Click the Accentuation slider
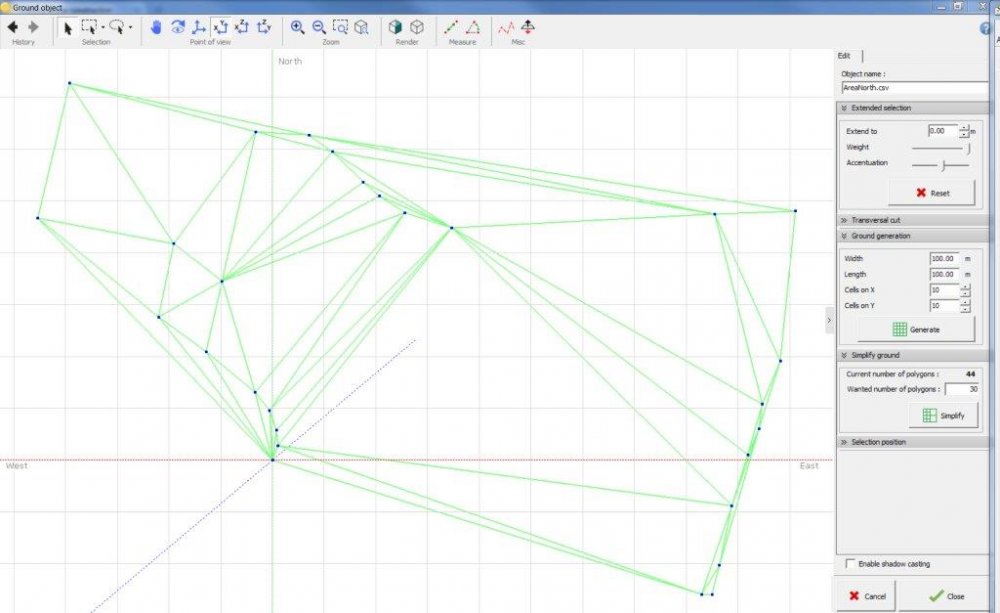Viewport: 1000px width, 613px height. [942, 164]
